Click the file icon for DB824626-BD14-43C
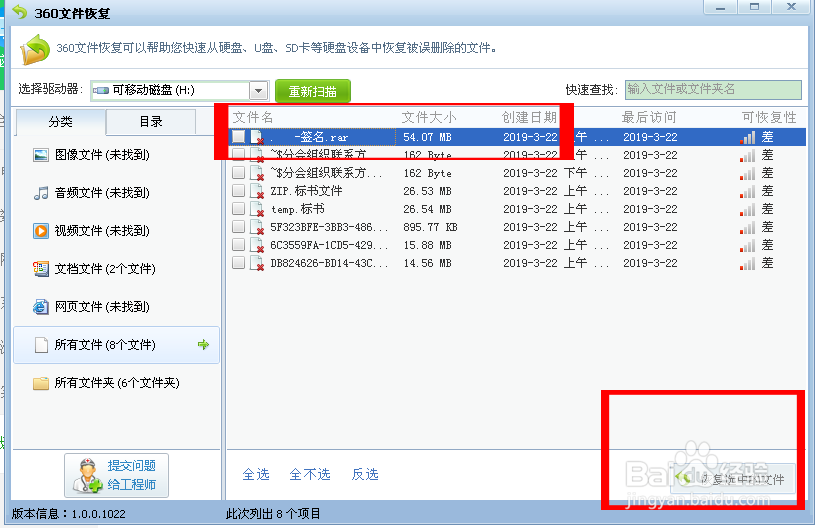This screenshot has height=528, width=815. tap(257, 263)
